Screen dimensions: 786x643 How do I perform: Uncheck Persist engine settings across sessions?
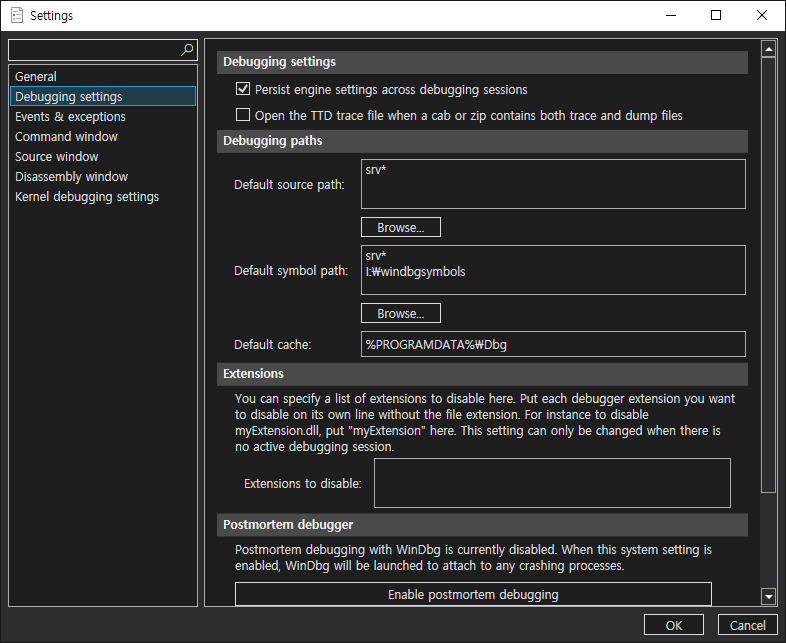pos(243,89)
